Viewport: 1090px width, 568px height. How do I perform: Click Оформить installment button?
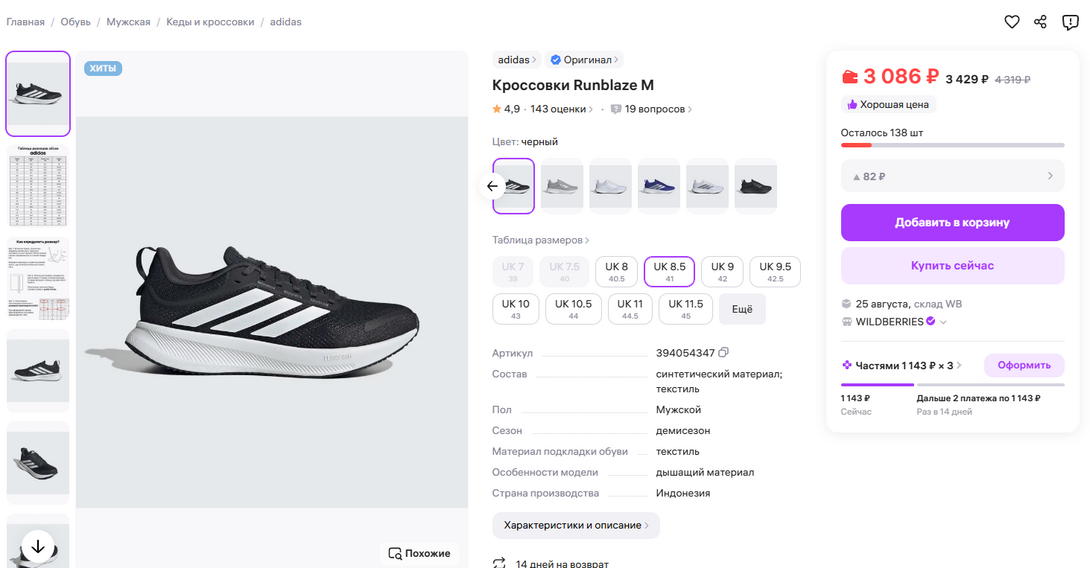pyautogui.click(x=1024, y=365)
